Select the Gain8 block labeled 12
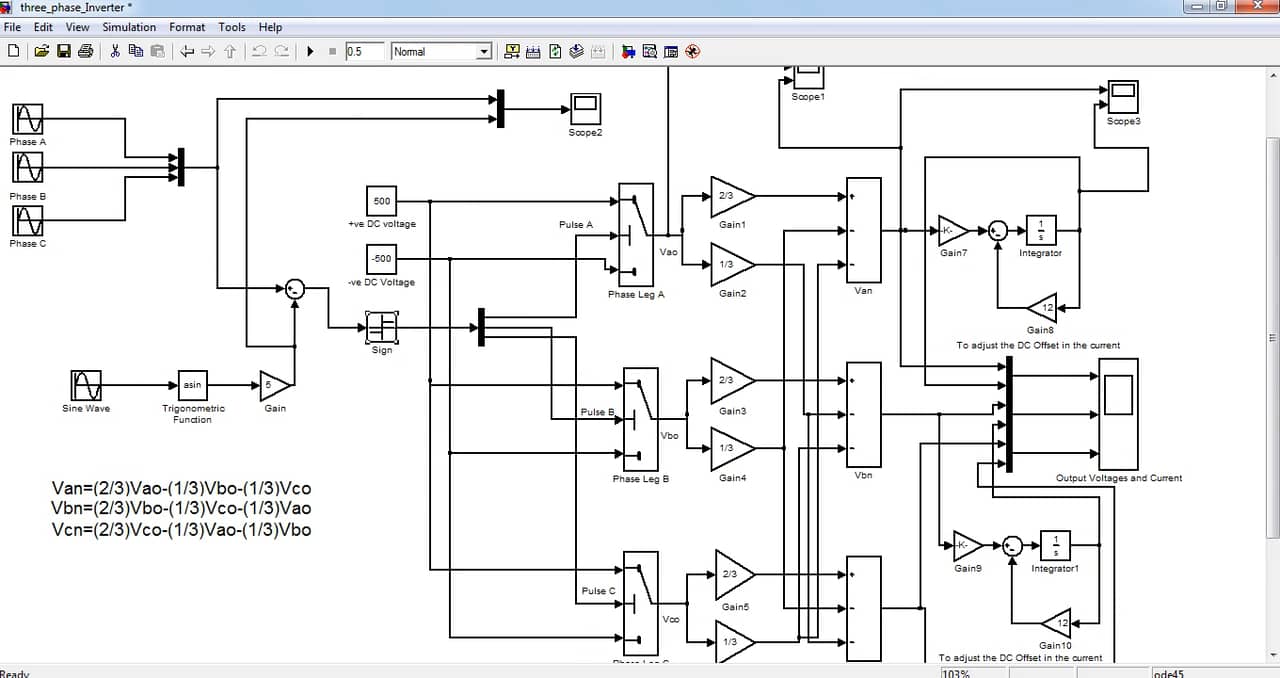1280x678 pixels. [1041, 307]
